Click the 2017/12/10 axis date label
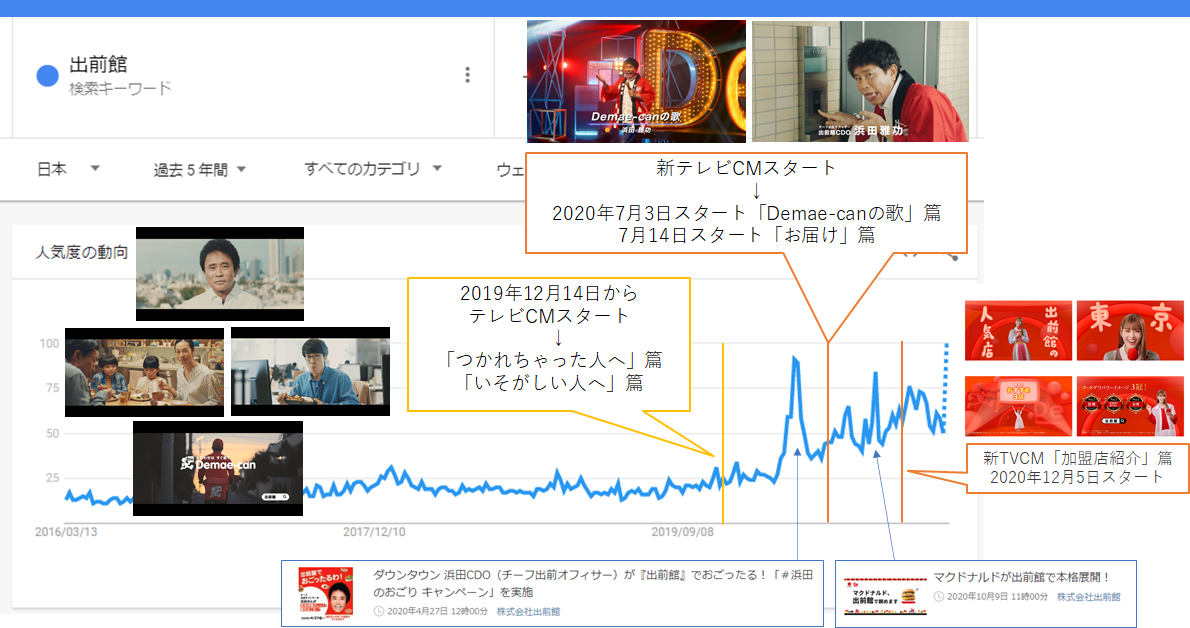Image resolution: width=1190 pixels, height=628 pixels. tap(374, 532)
